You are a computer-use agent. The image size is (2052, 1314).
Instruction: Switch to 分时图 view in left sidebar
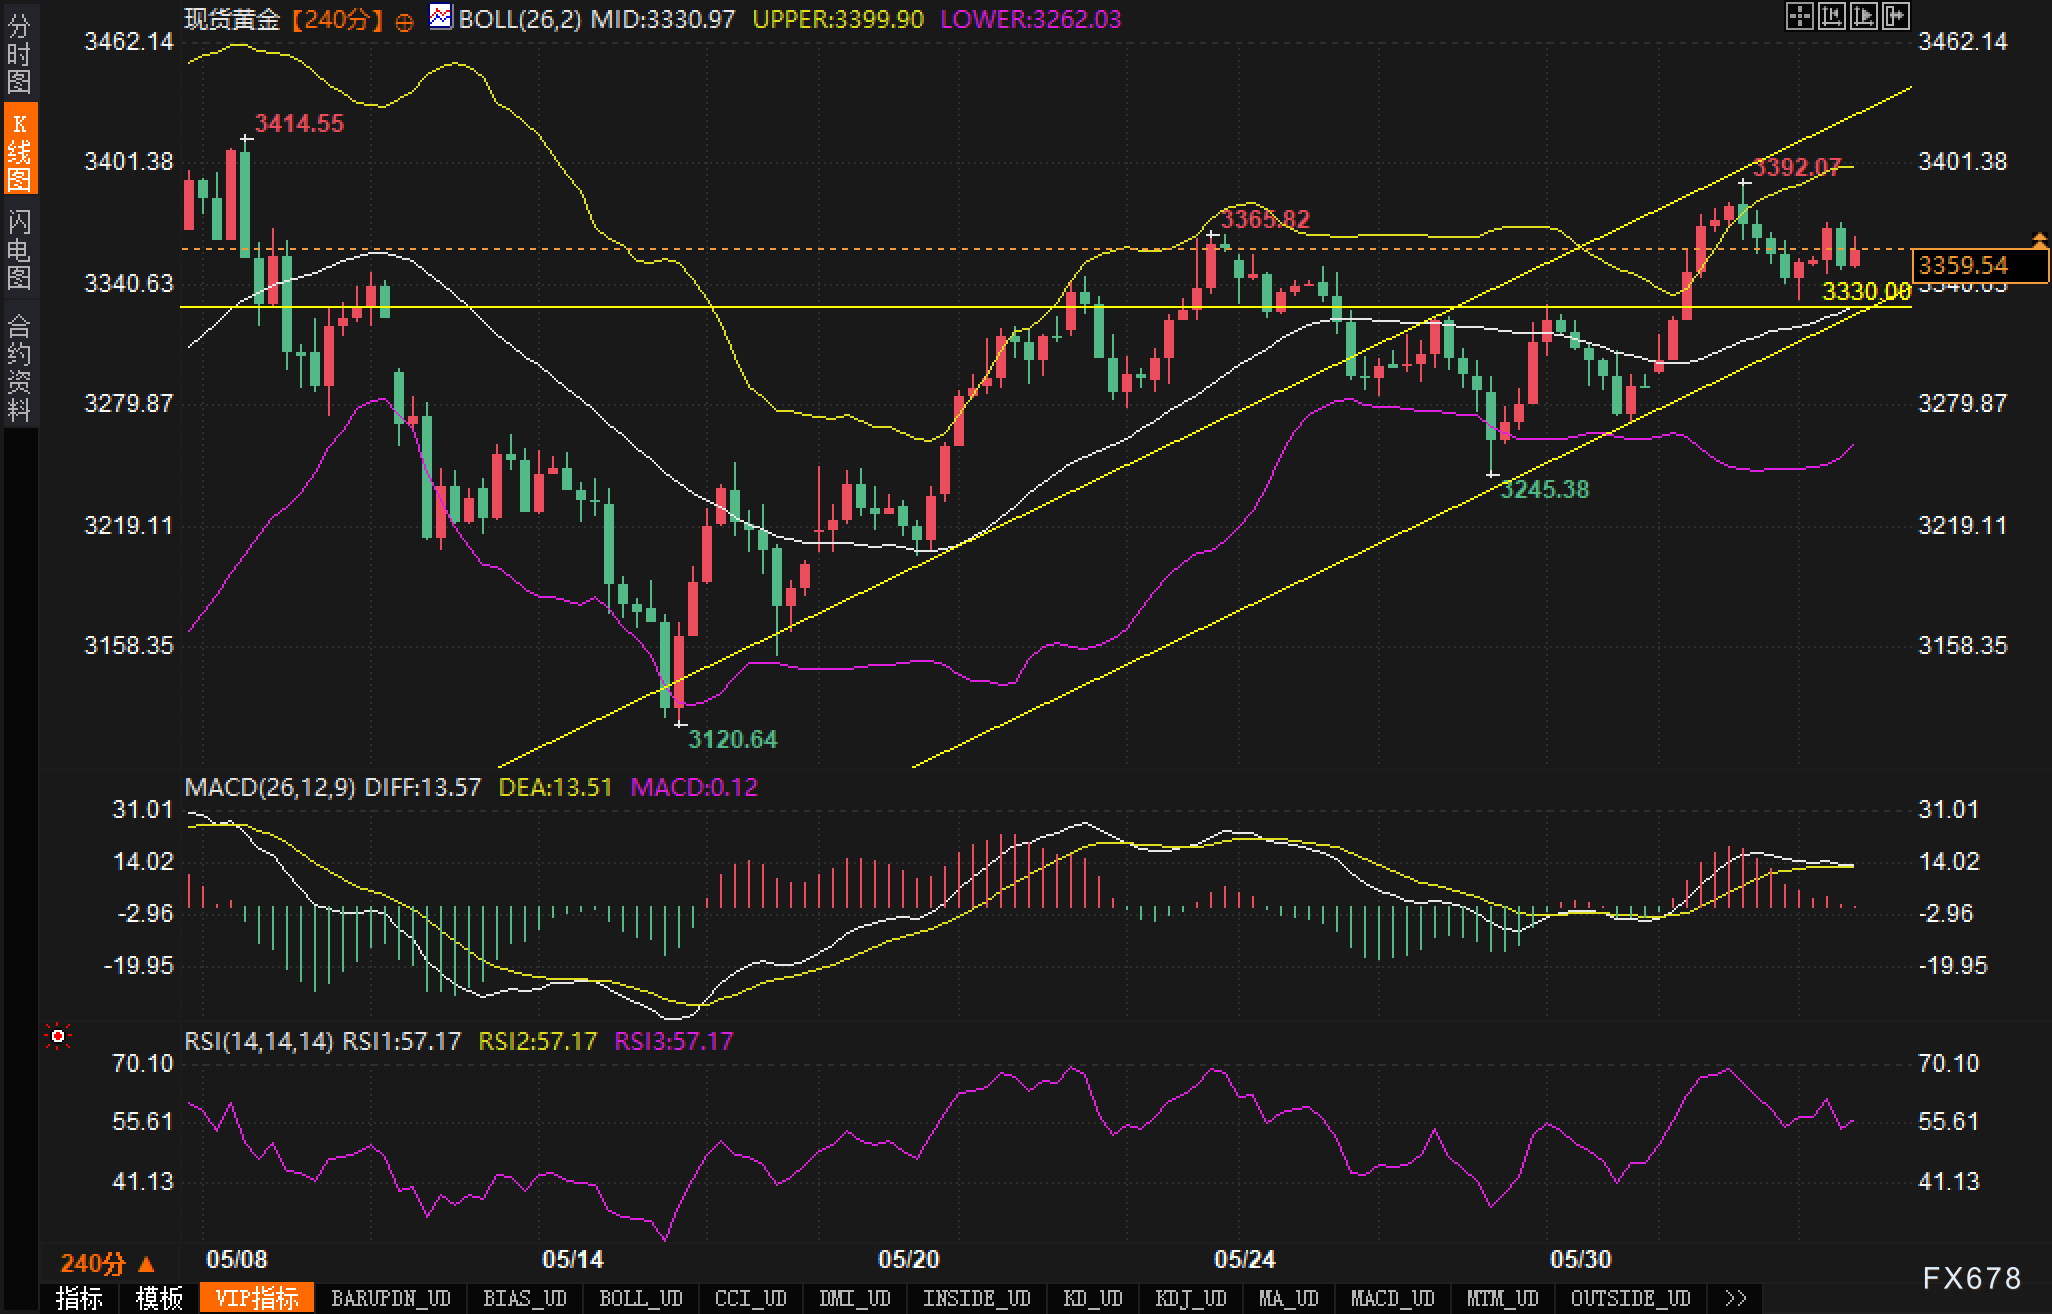point(19,53)
